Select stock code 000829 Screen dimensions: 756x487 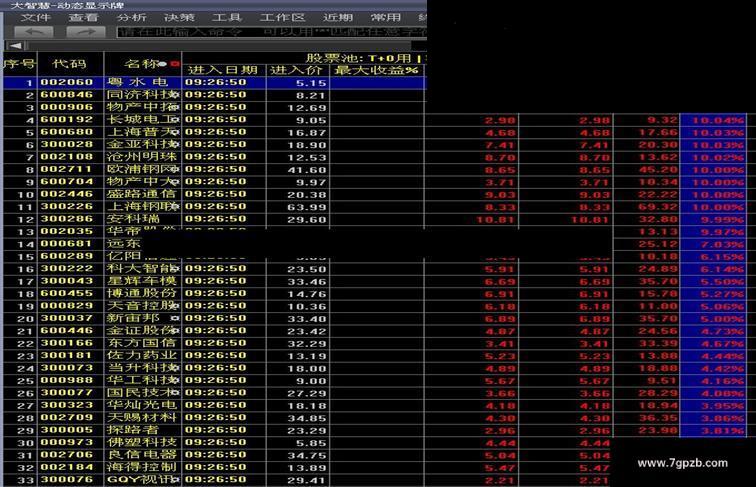(x=67, y=306)
